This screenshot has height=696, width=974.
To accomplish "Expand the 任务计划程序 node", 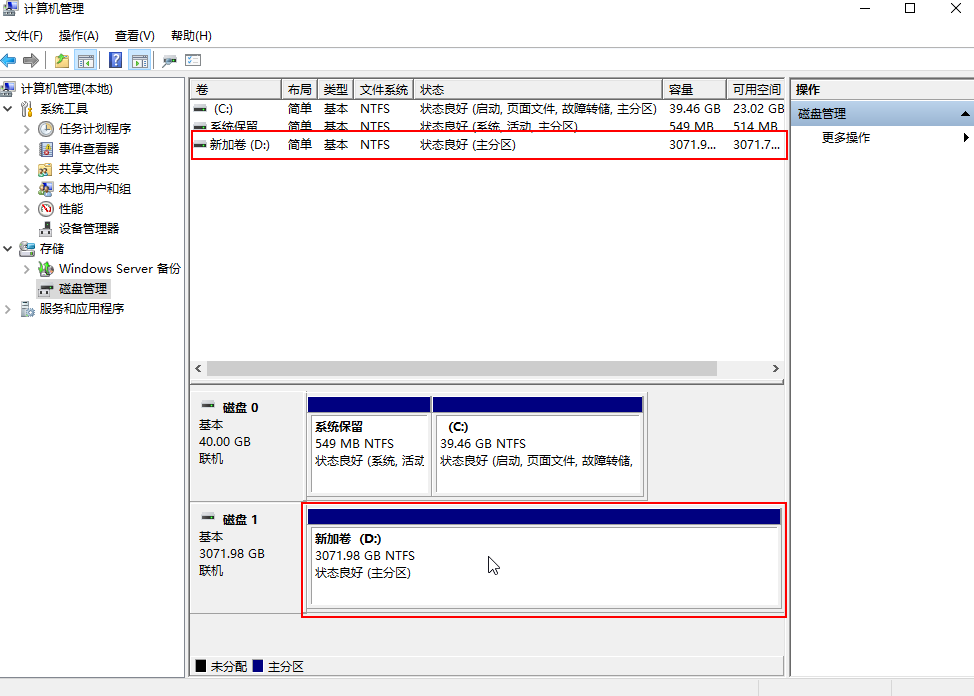I will 26,129.
